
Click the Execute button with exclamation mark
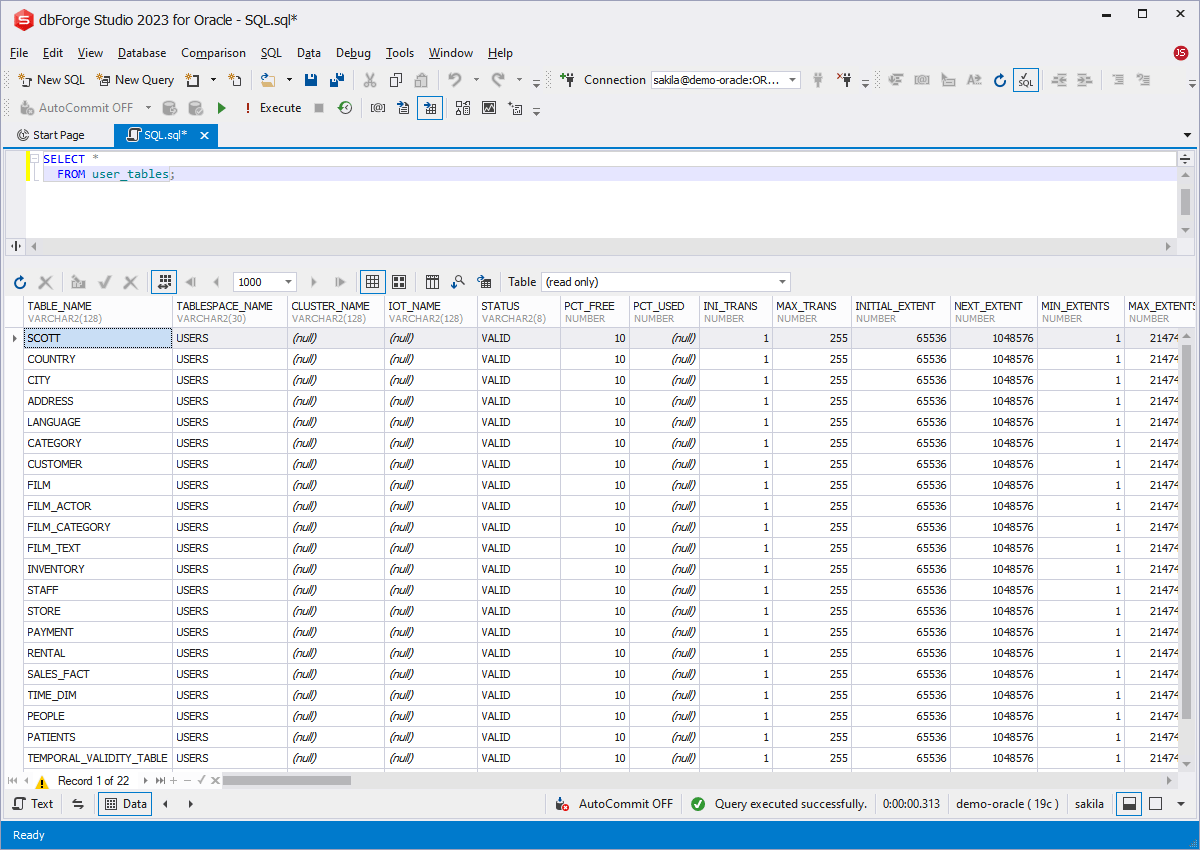click(273, 108)
